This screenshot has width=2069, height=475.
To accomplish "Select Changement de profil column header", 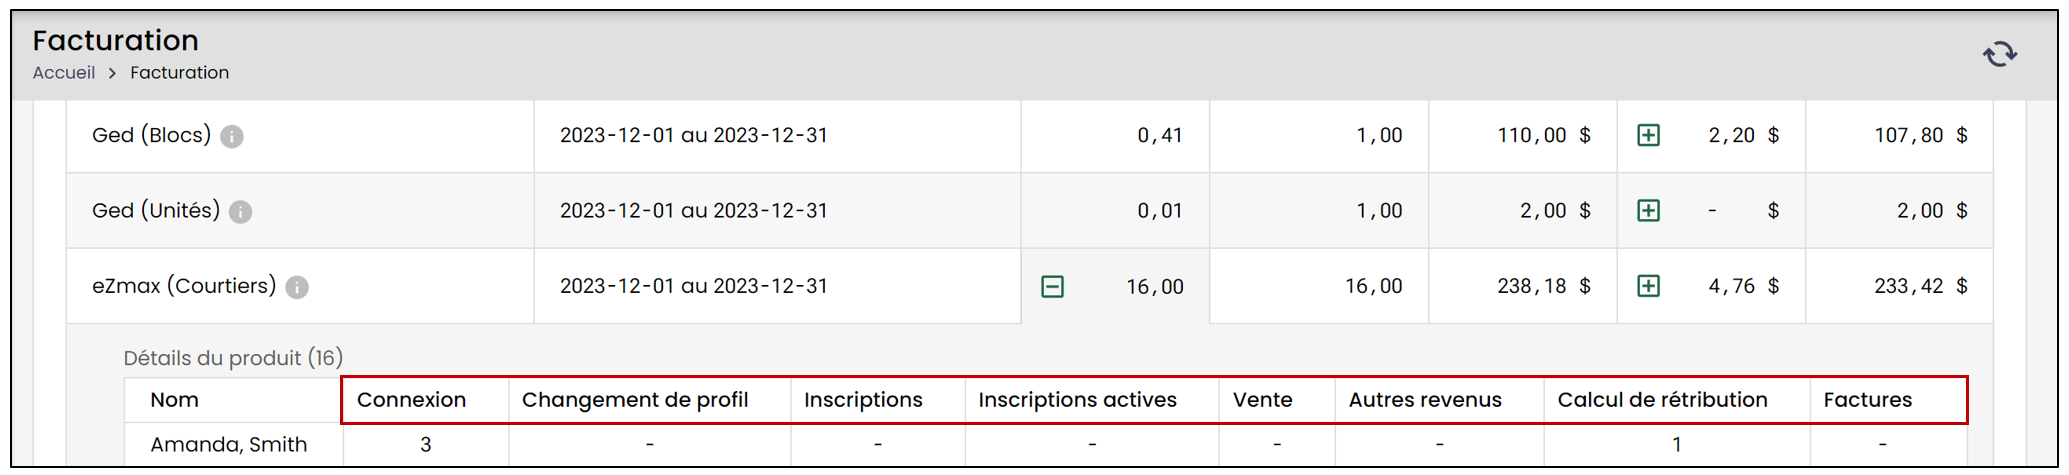I will click(x=635, y=400).
